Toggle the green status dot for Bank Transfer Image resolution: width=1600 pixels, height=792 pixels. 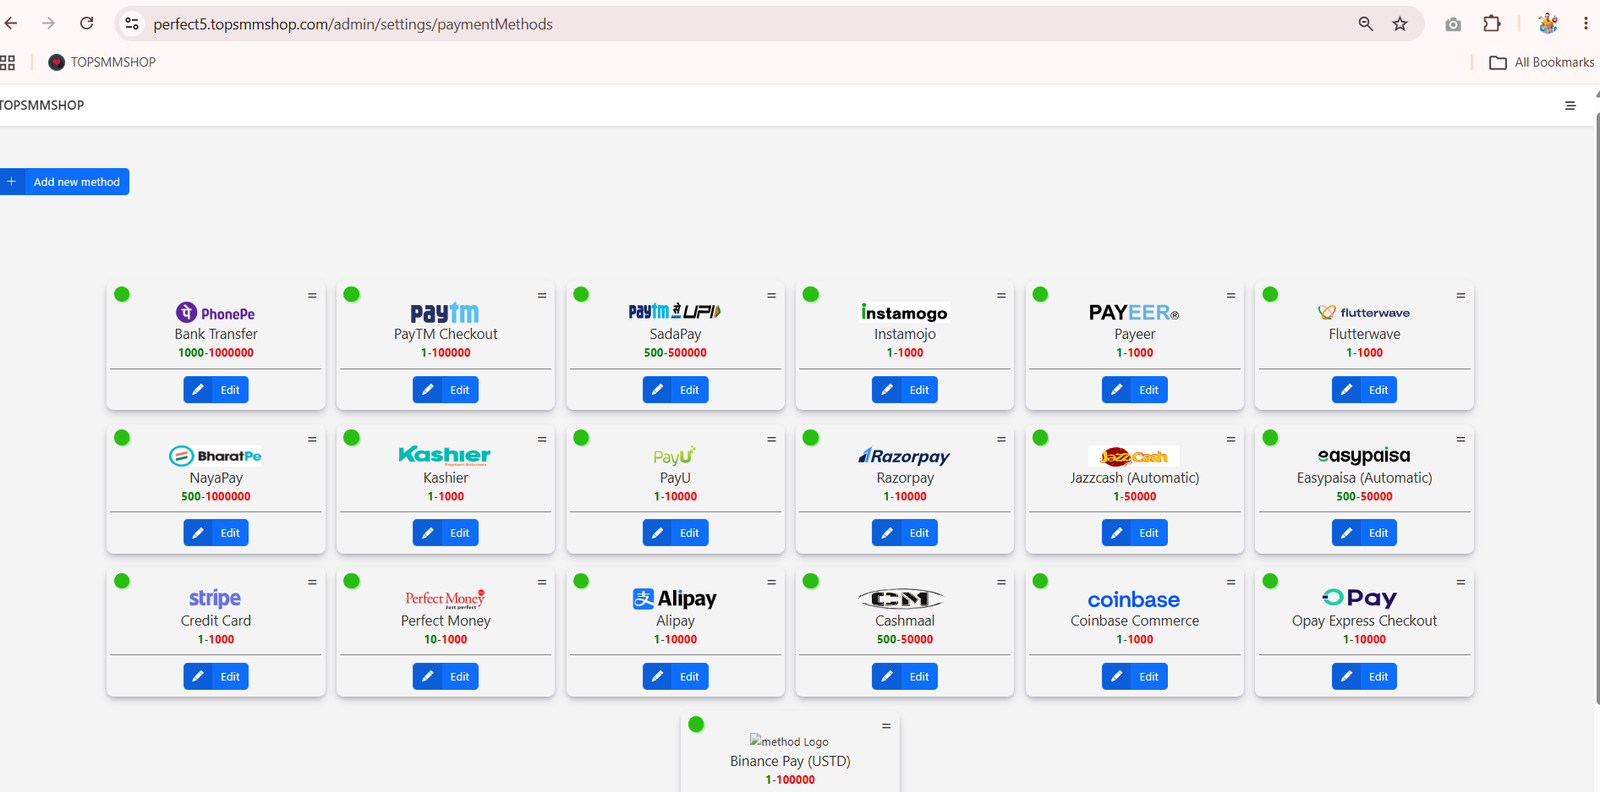[122, 294]
